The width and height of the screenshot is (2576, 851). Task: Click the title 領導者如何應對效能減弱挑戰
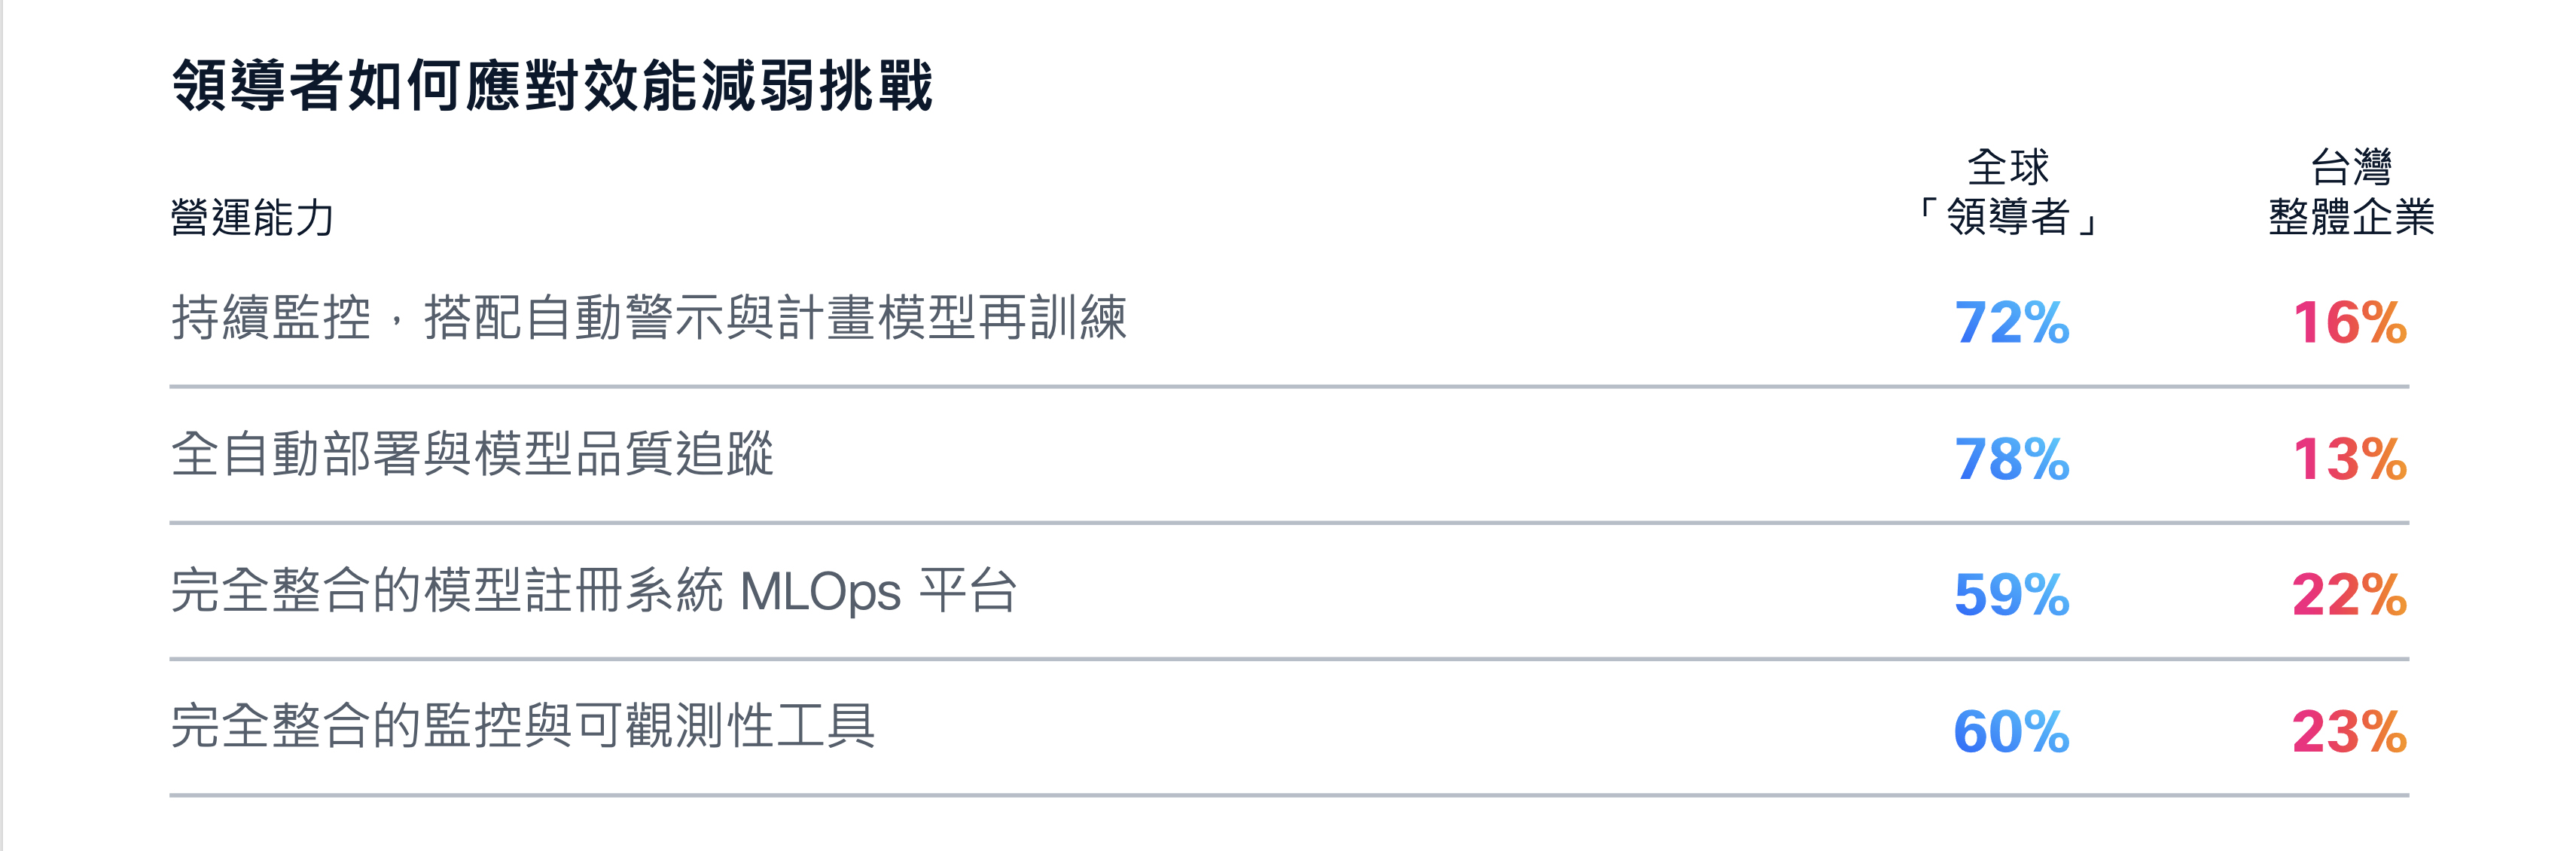[552, 85]
